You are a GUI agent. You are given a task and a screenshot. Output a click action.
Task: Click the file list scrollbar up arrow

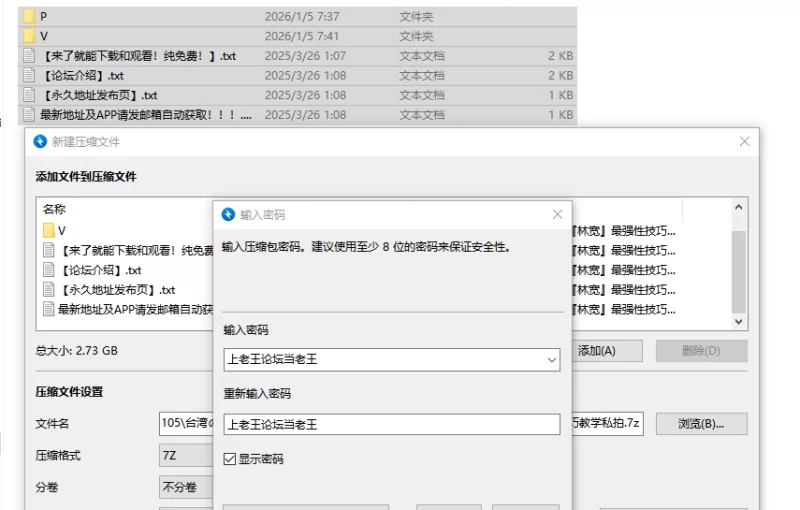coord(738,207)
